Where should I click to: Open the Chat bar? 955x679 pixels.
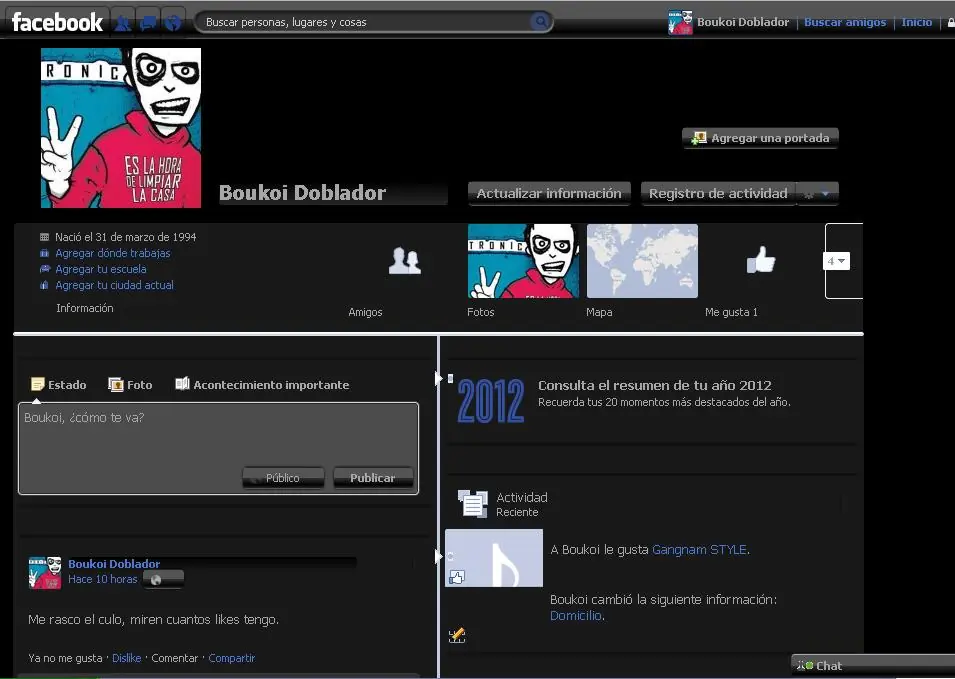pyautogui.click(x=873, y=666)
